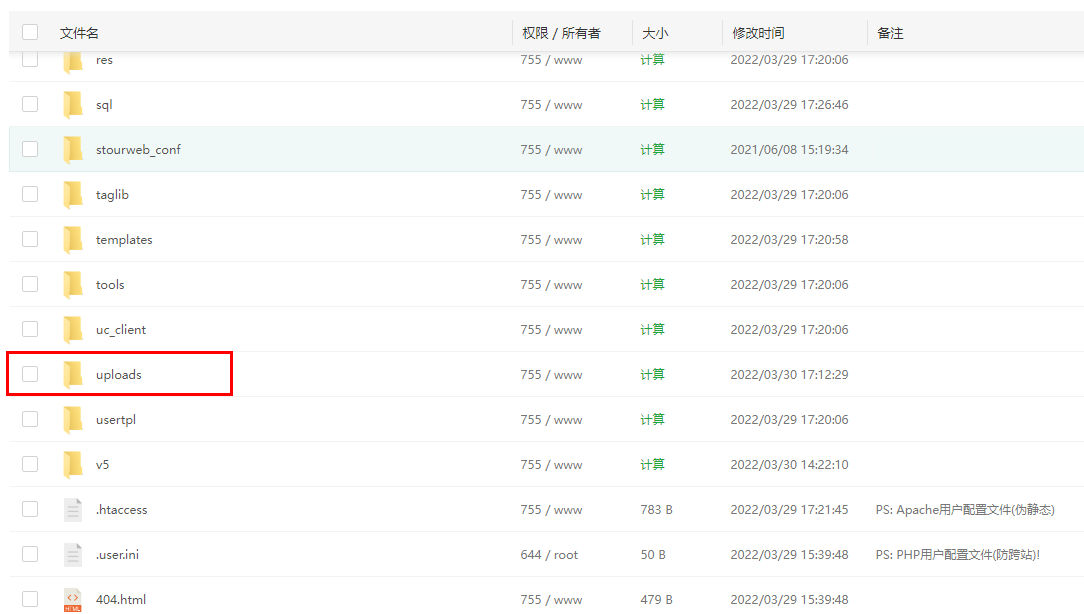Click the 404.html file icon
The image size is (1084, 614).
[73, 599]
